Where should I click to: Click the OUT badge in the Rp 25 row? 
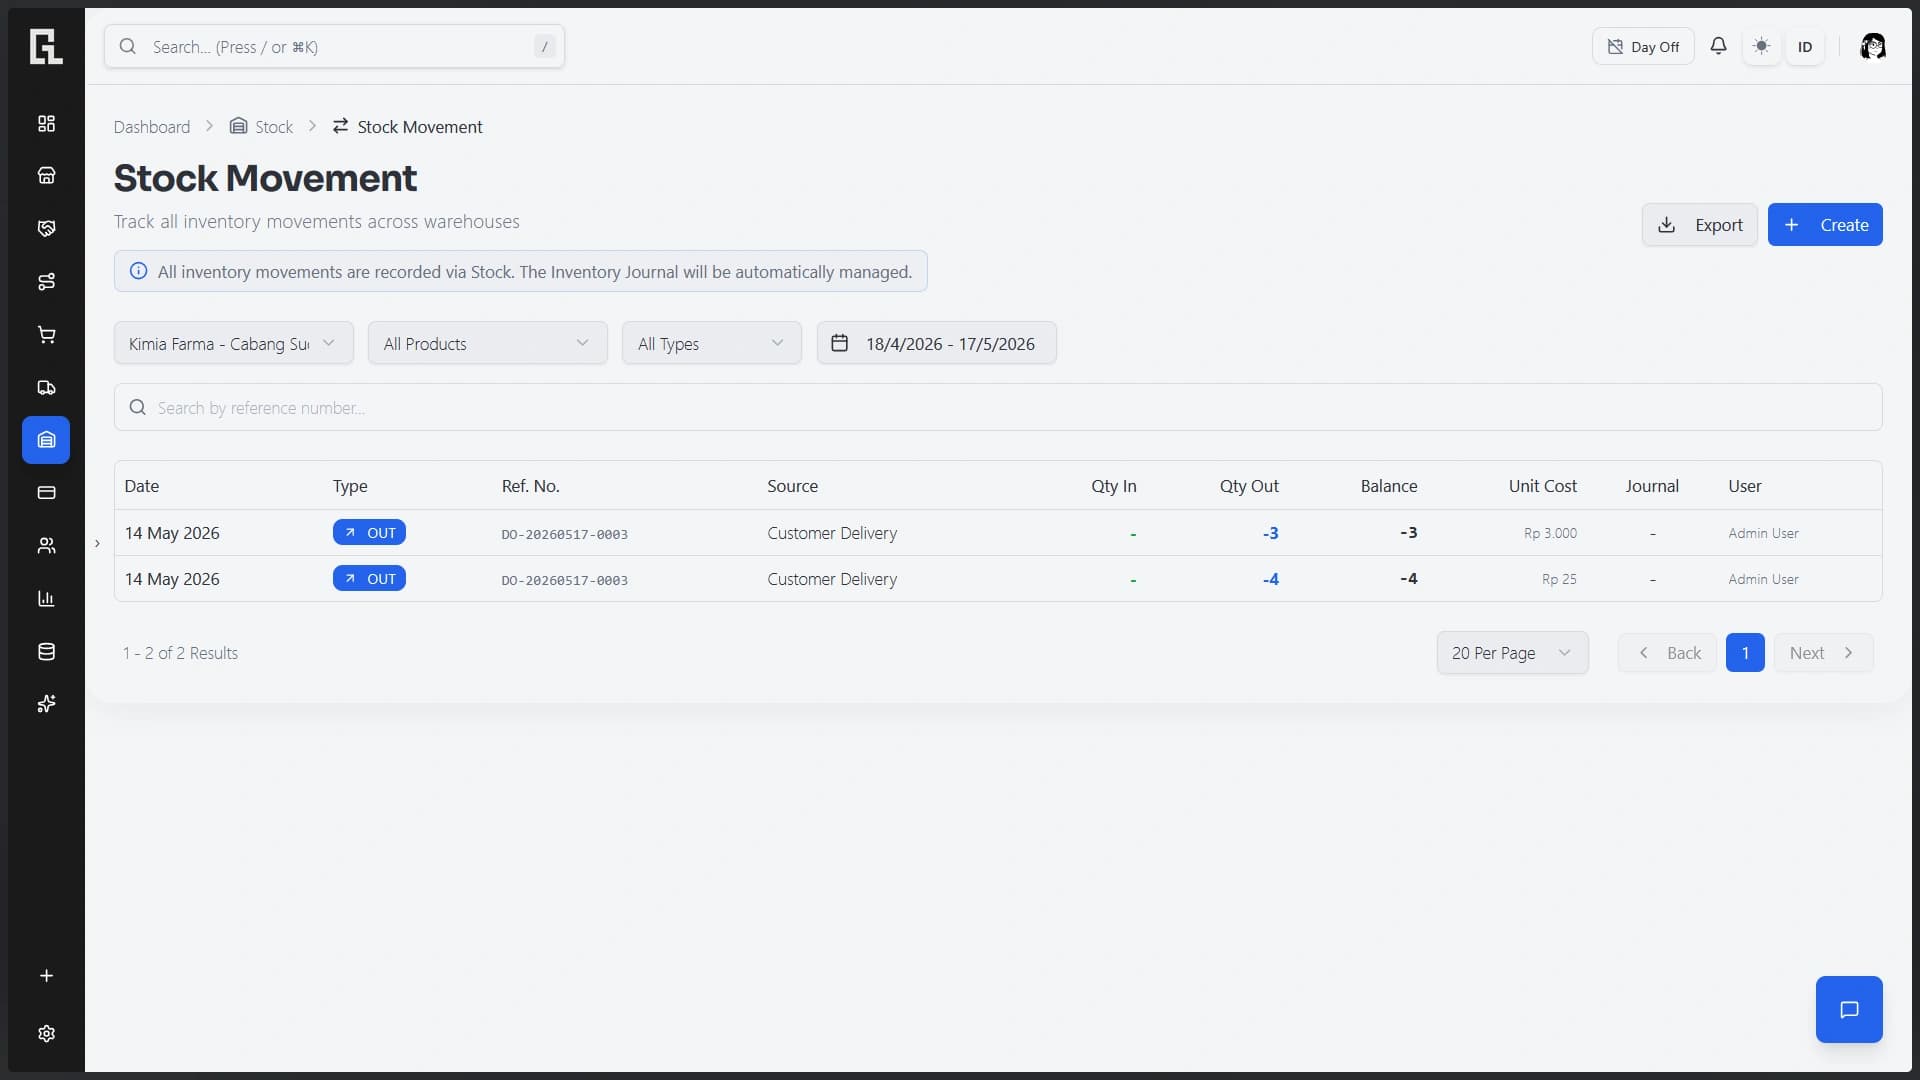click(369, 579)
